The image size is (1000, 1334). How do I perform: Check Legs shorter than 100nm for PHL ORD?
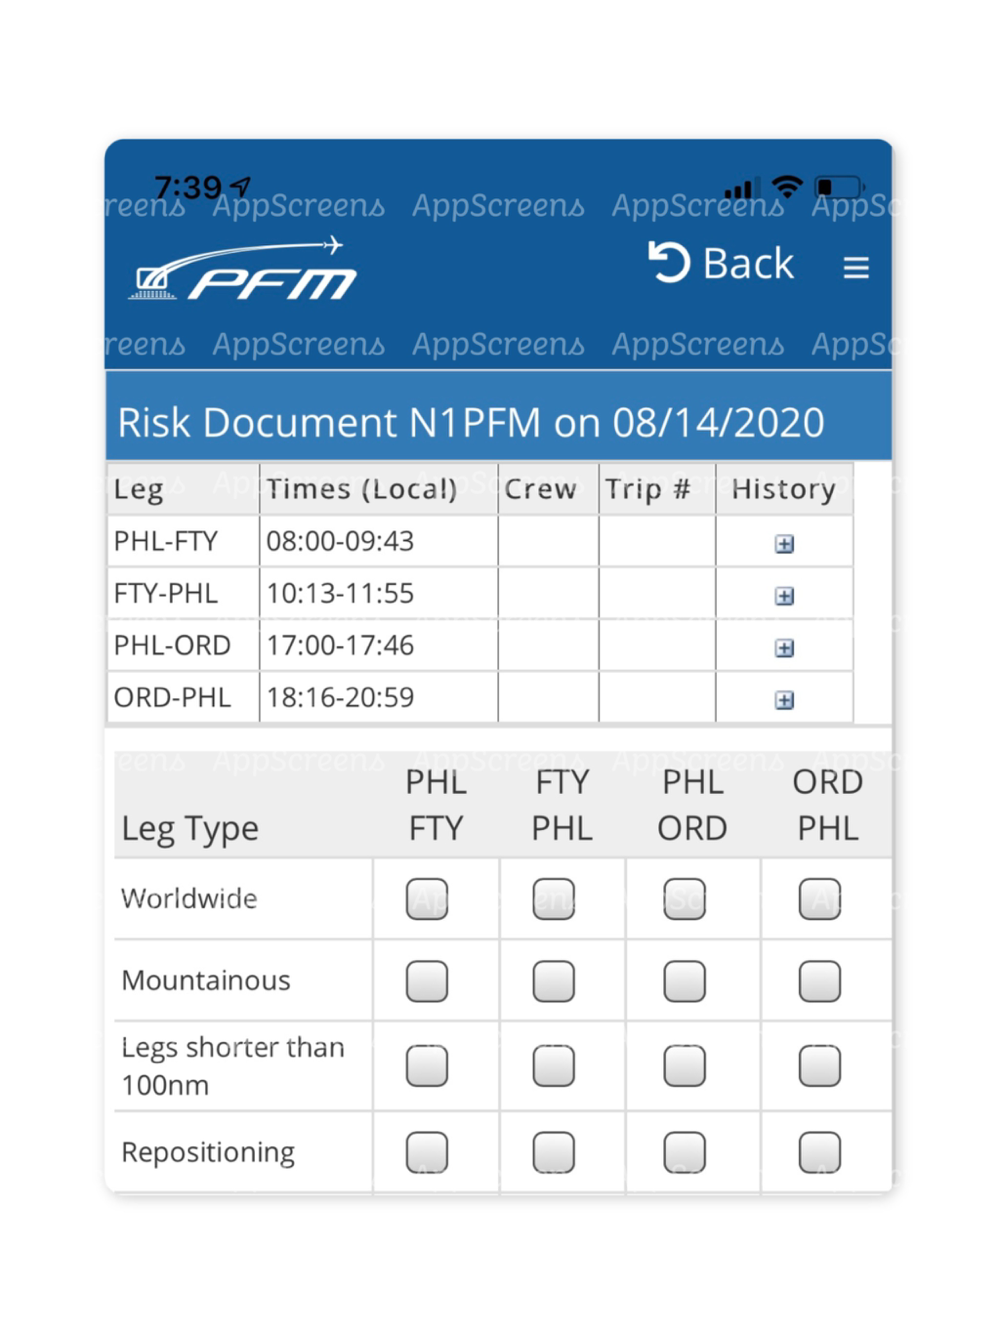(685, 1066)
